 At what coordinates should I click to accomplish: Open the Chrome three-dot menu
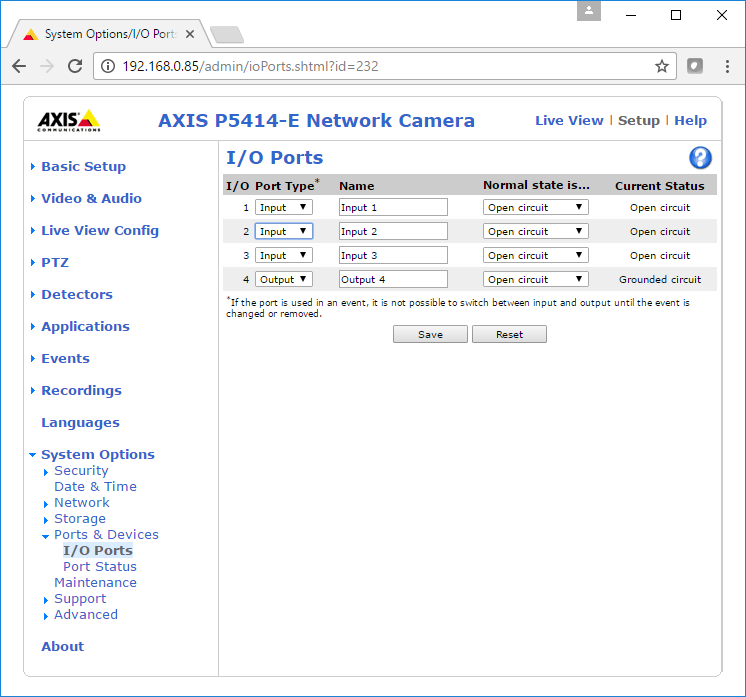[727, 66]
